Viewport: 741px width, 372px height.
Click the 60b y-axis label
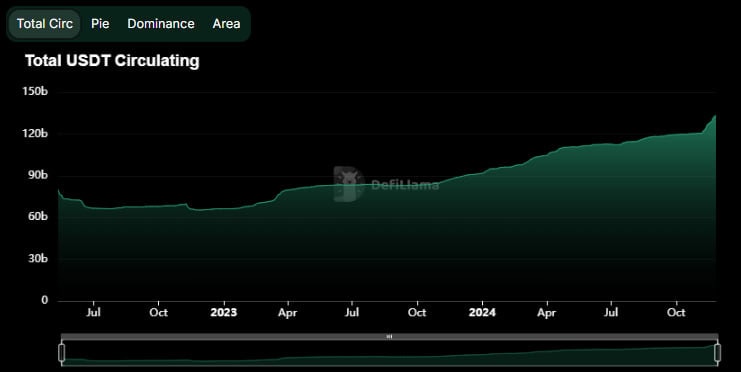[37, 216]
